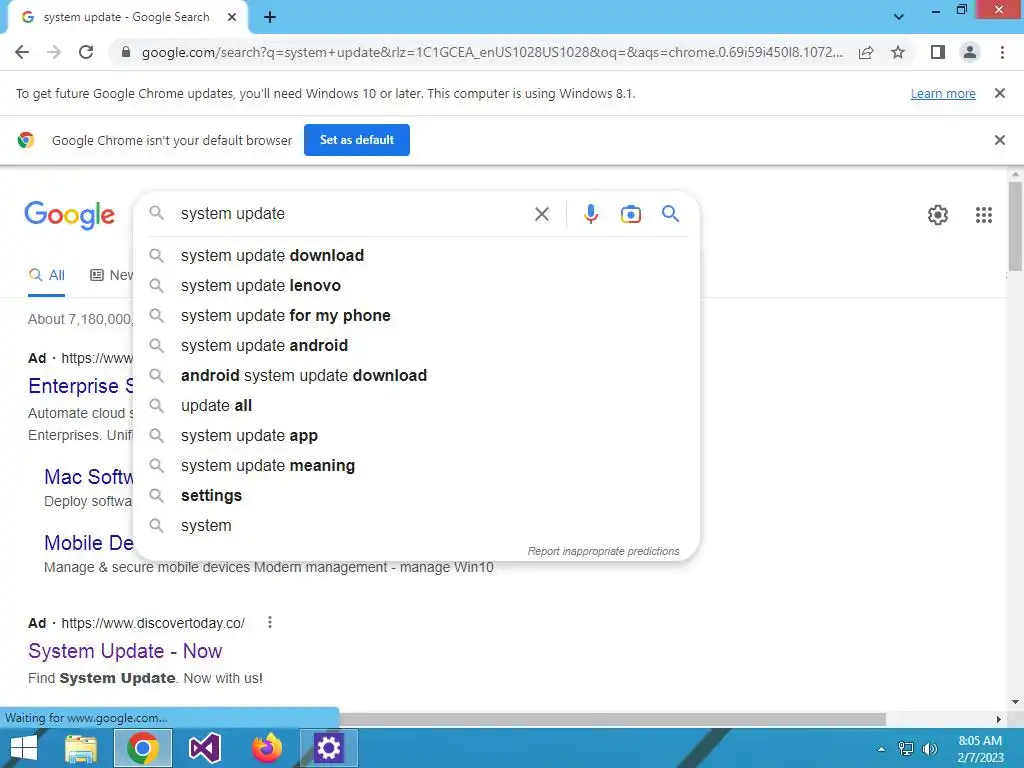Screen dimensions: 1024x768
Task: Dismiss the default browser bar
Action: point(999,140)
